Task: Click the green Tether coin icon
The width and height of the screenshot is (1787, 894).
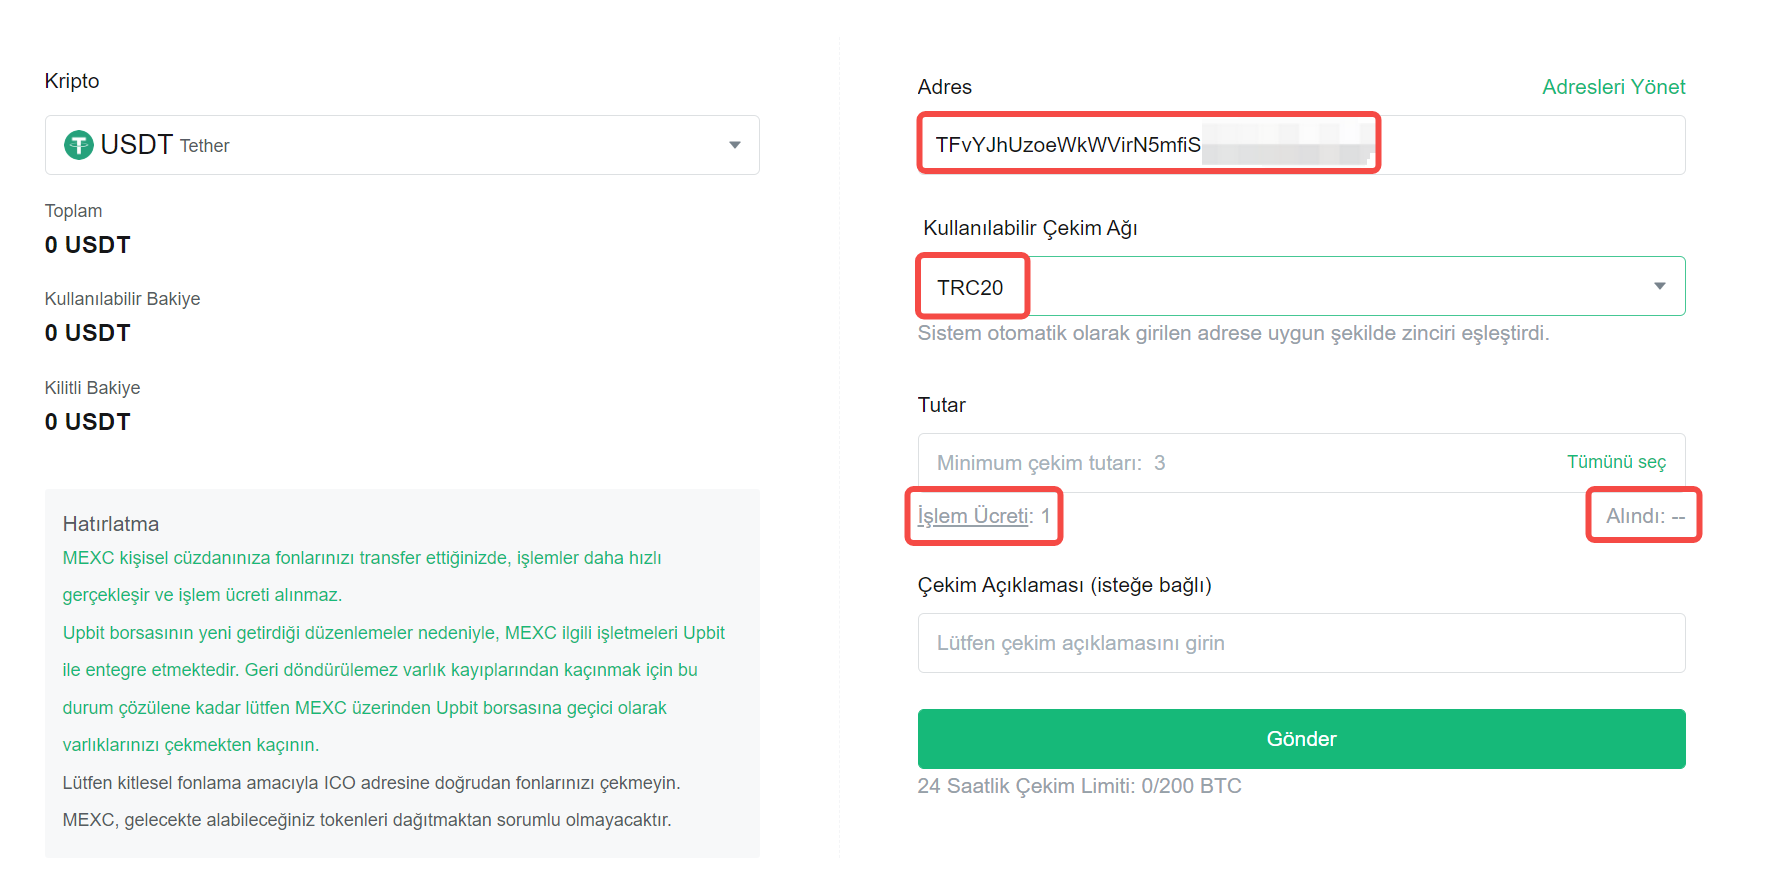Action: [79, 145]
